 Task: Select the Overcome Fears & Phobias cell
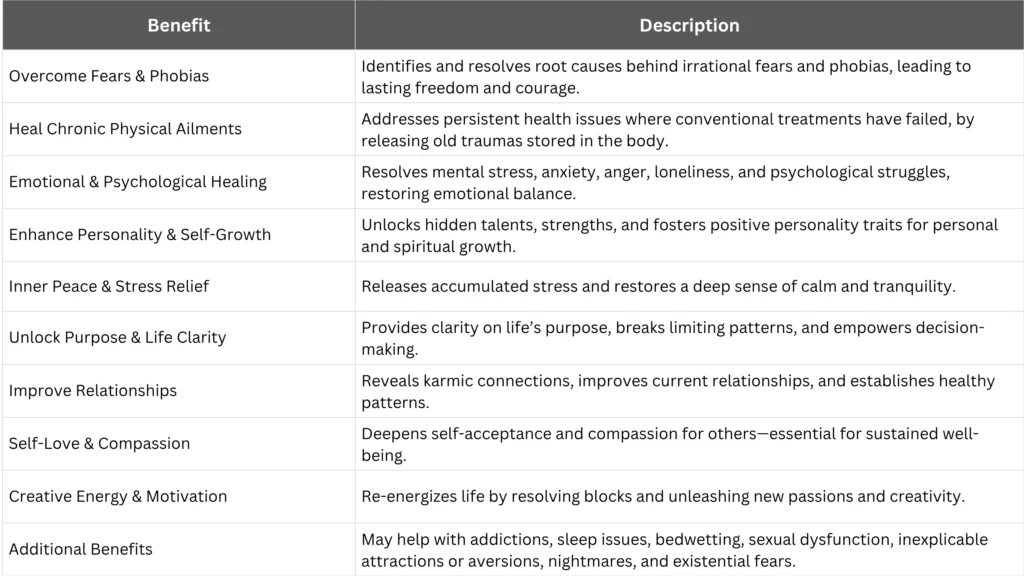(109, 76)
